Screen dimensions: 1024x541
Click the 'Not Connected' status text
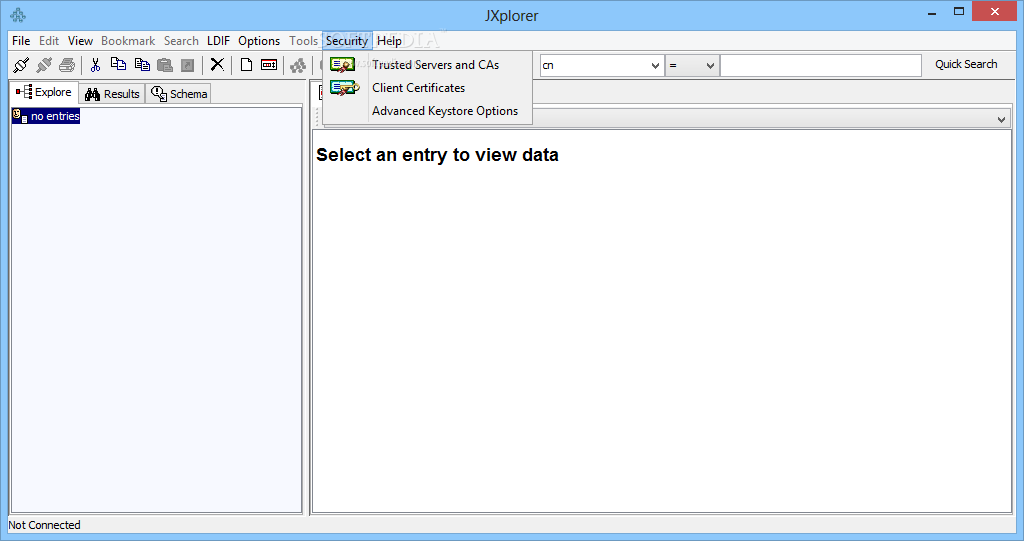tap(44, 525)
